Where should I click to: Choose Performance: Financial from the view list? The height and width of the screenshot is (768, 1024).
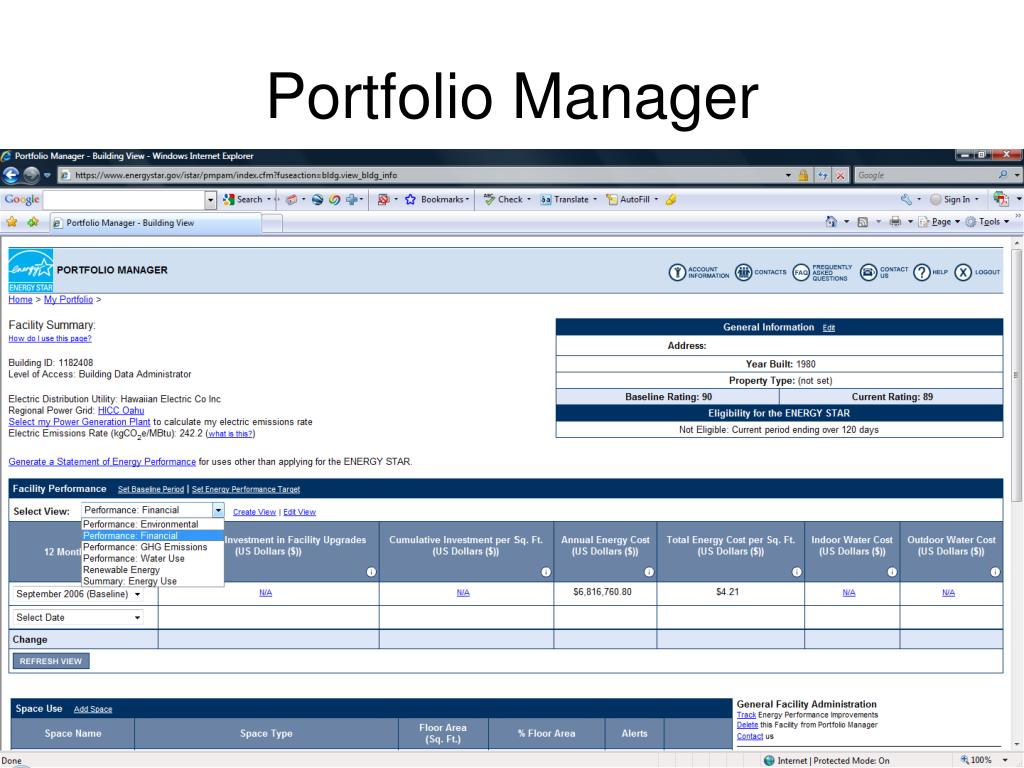click(153, 536)
